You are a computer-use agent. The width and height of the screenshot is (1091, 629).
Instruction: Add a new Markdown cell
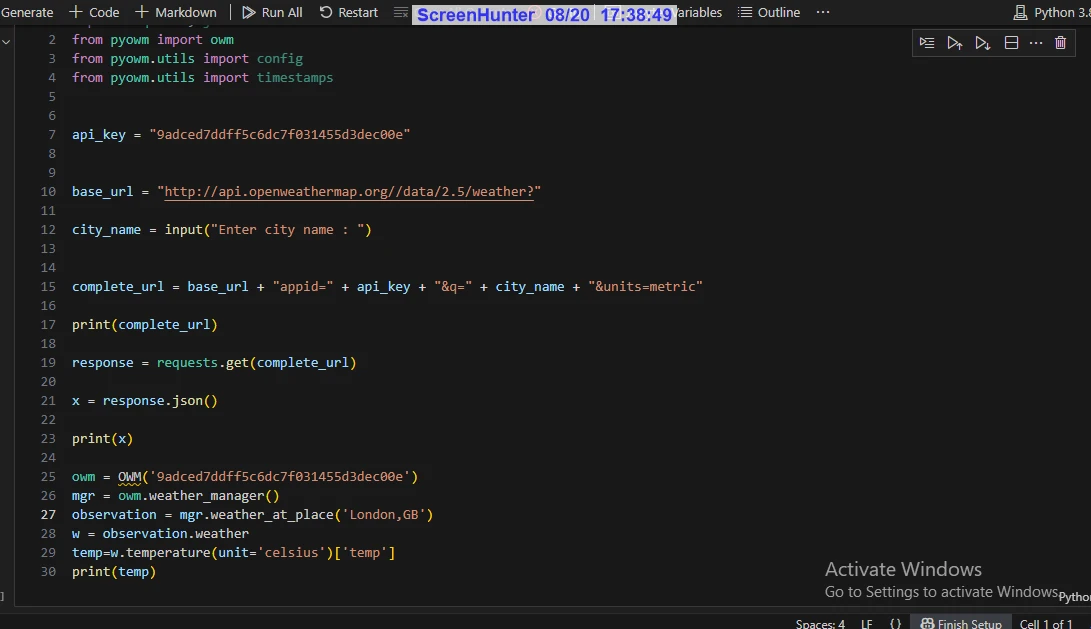click(x=176, y=12)
